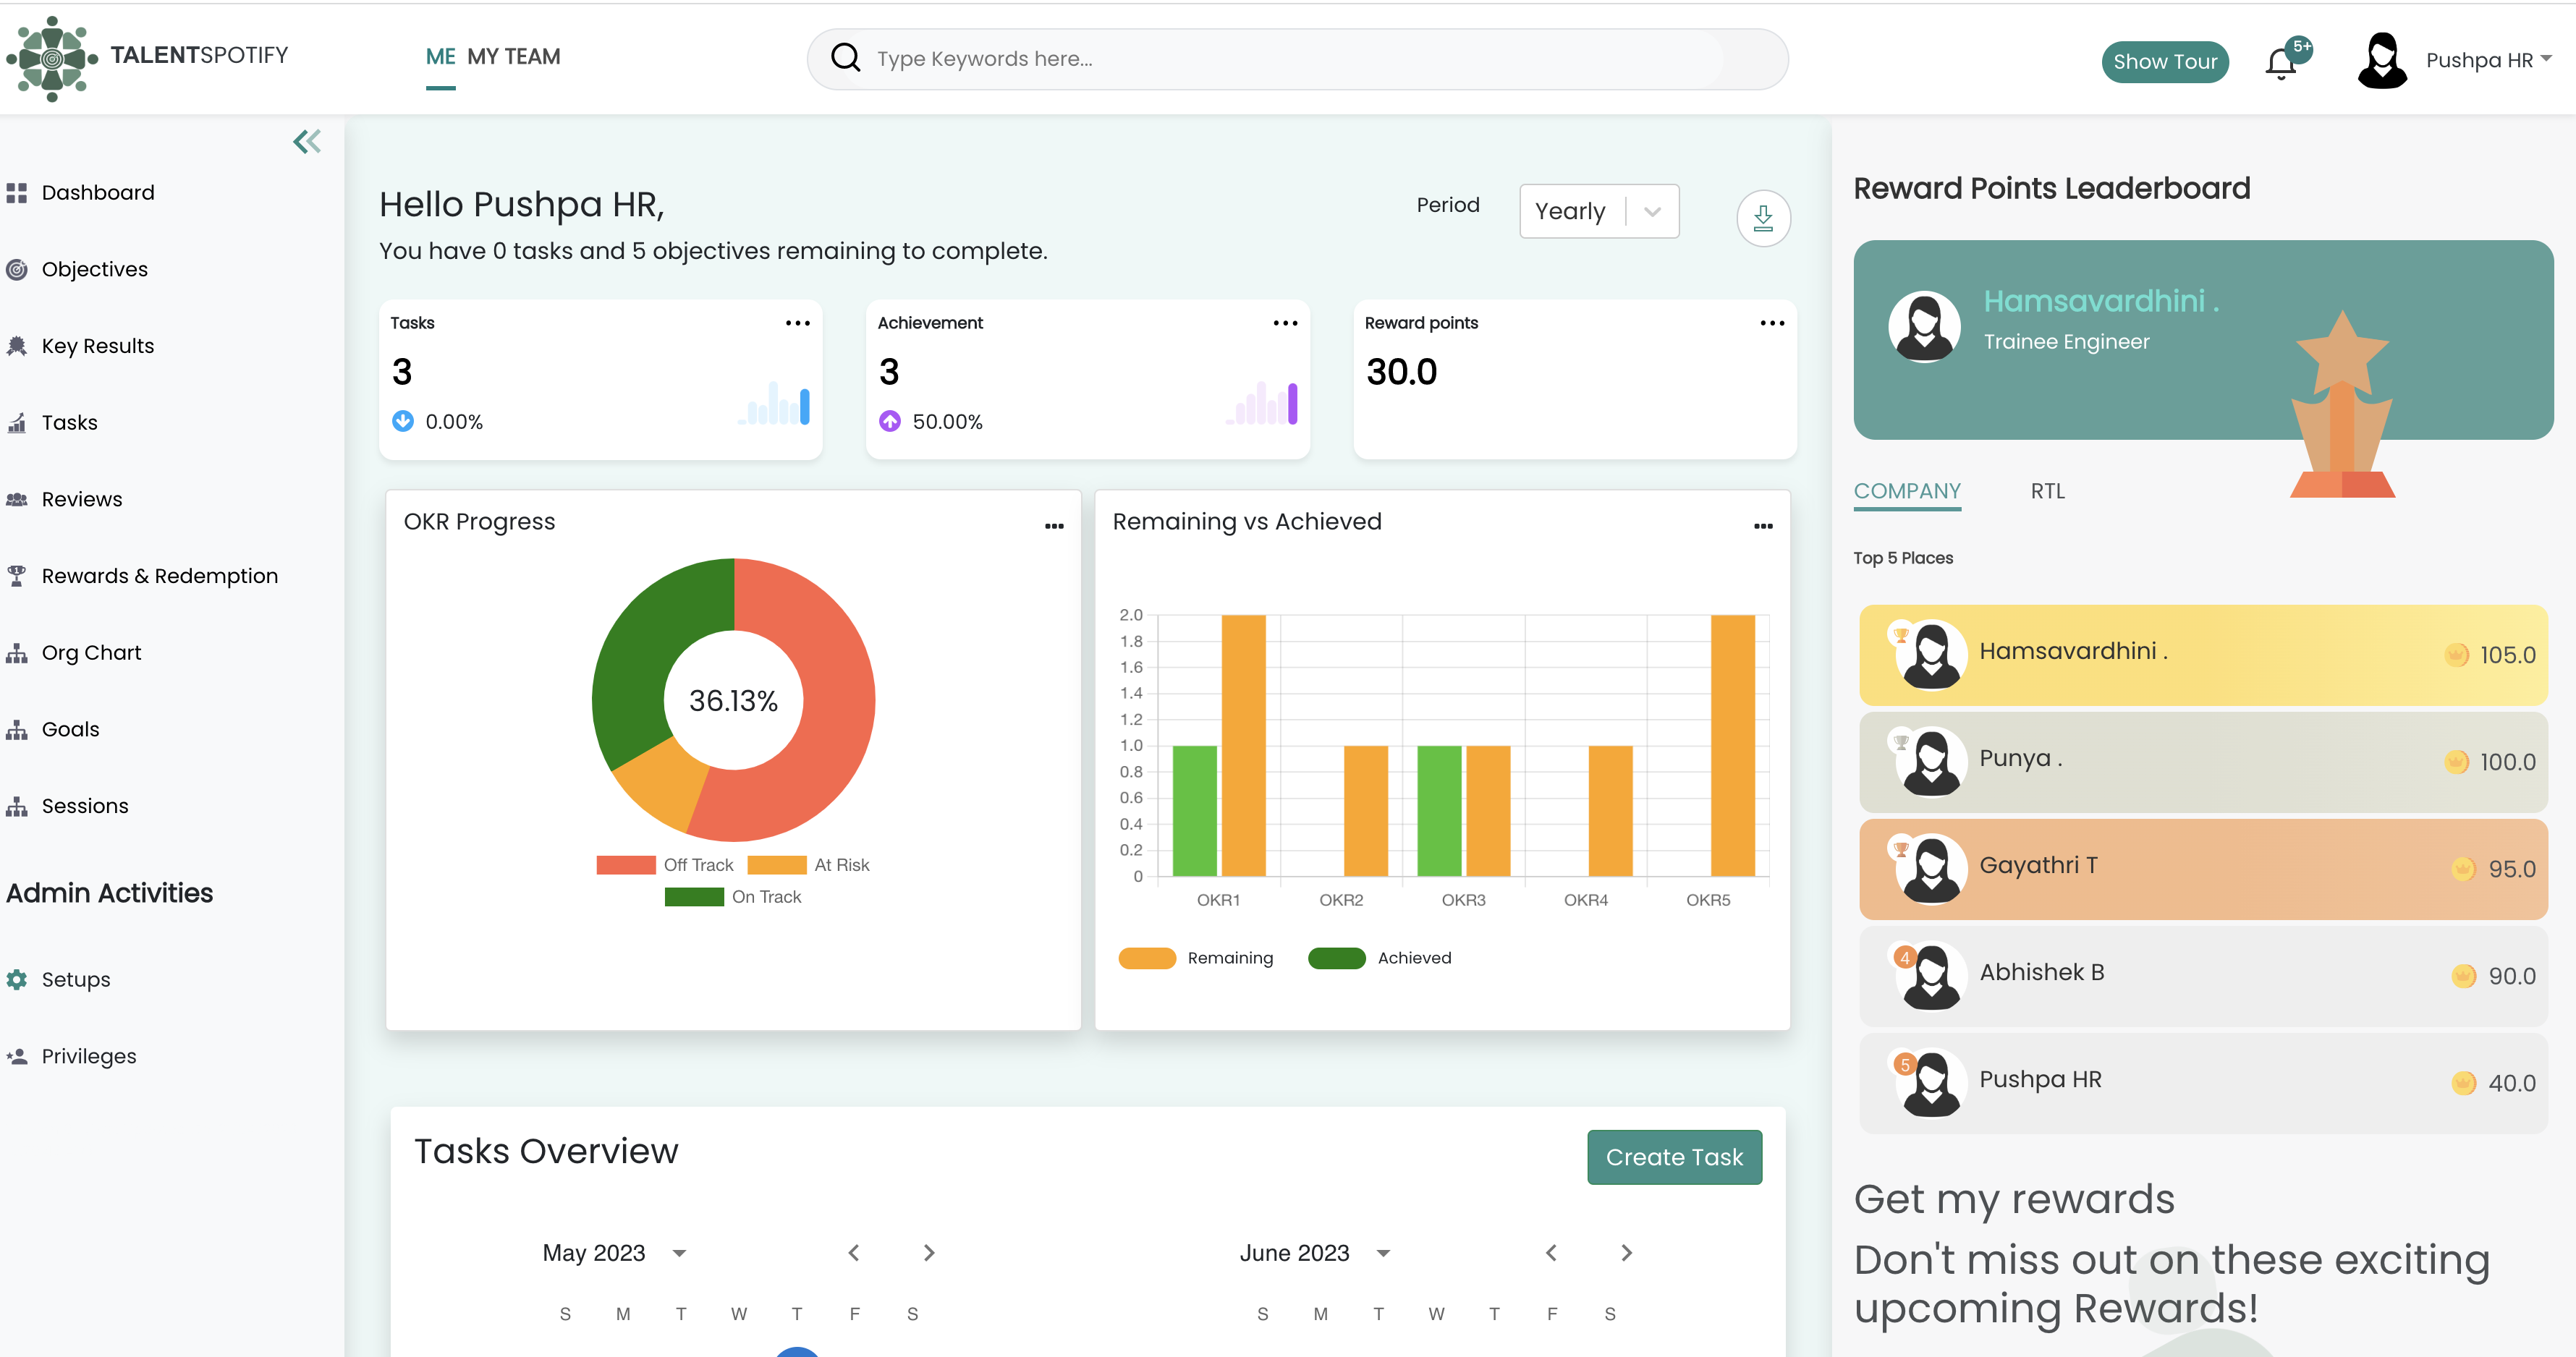The width and height of the screenshot is (2576, 1357).
Task: Collapse the sidebar using double chevron
Action: (307, 141)
